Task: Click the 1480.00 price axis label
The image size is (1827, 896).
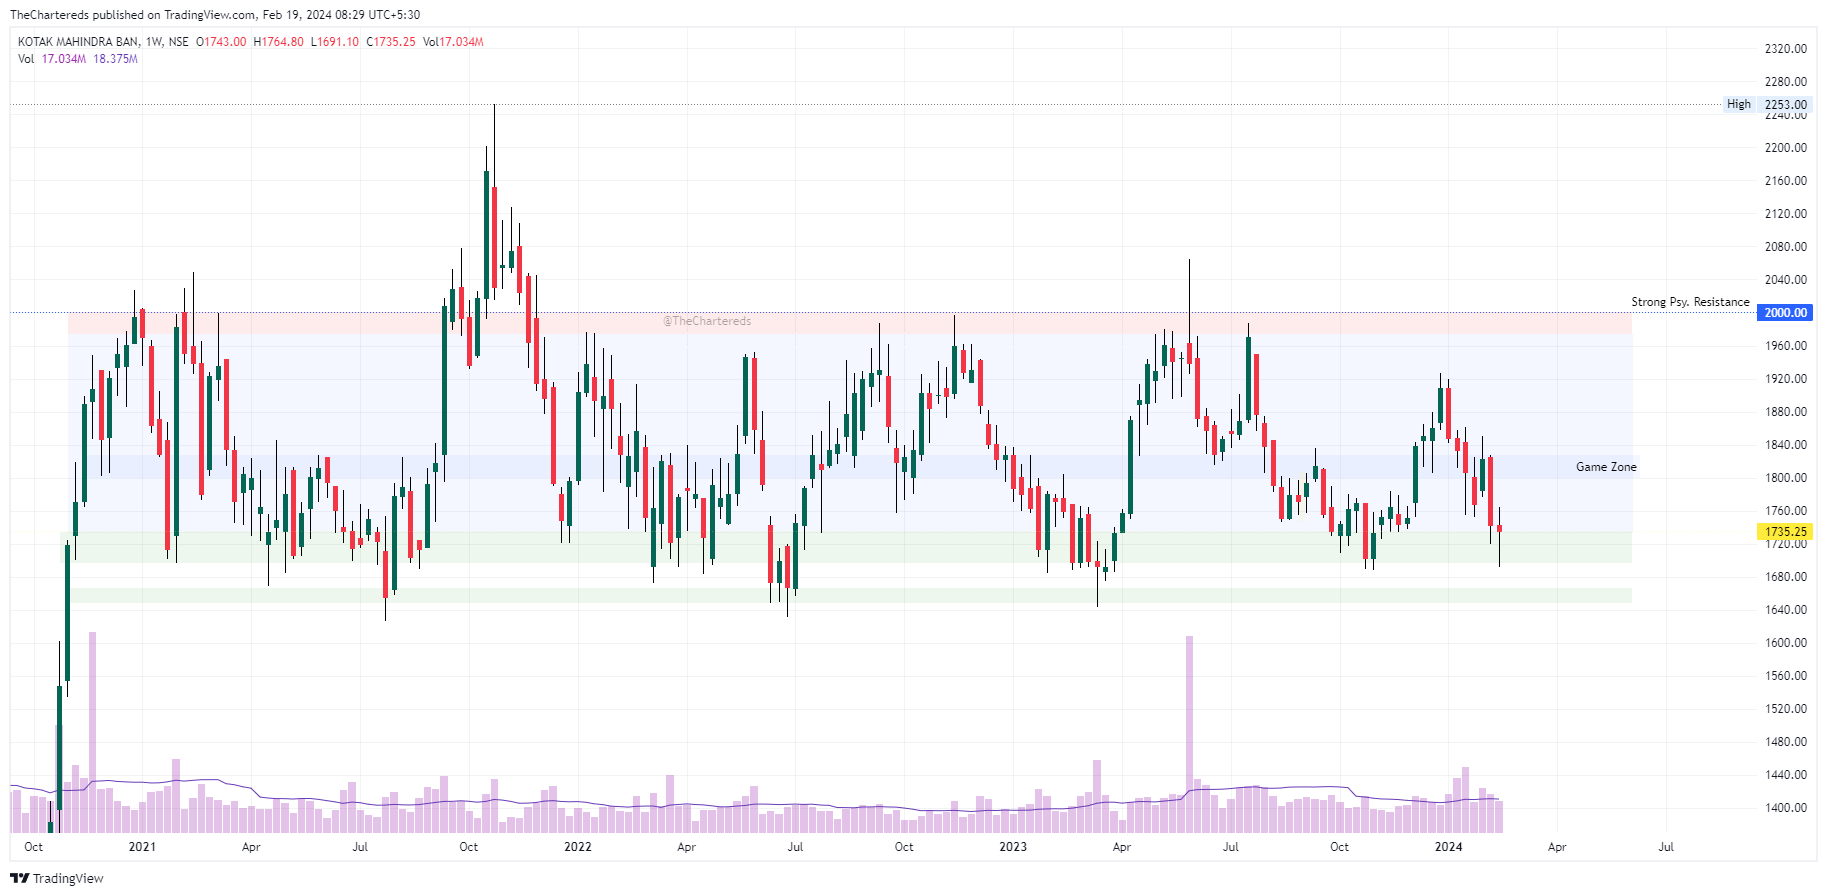Action: (1785, 742)
